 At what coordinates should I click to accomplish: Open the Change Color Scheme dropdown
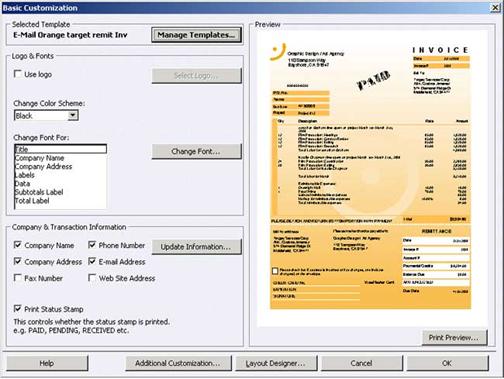click(73, 115)
